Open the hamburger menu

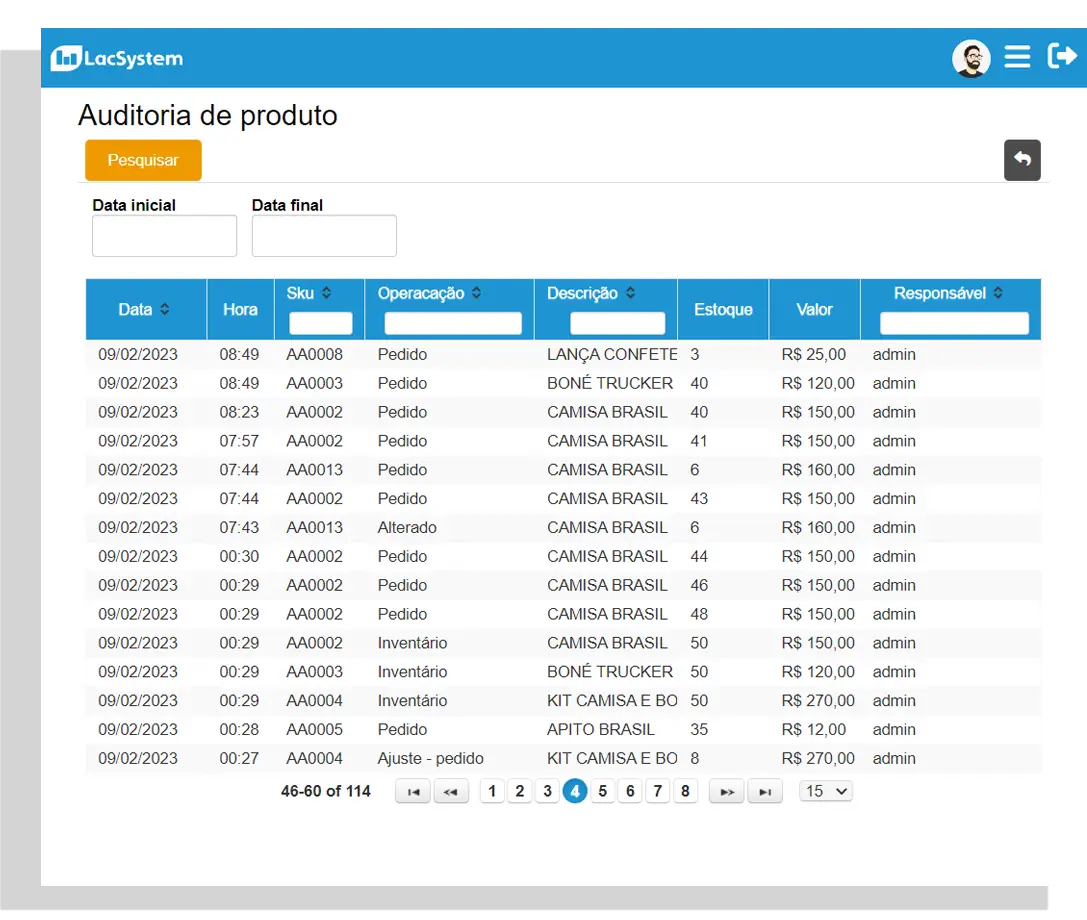coord(1017,57)
